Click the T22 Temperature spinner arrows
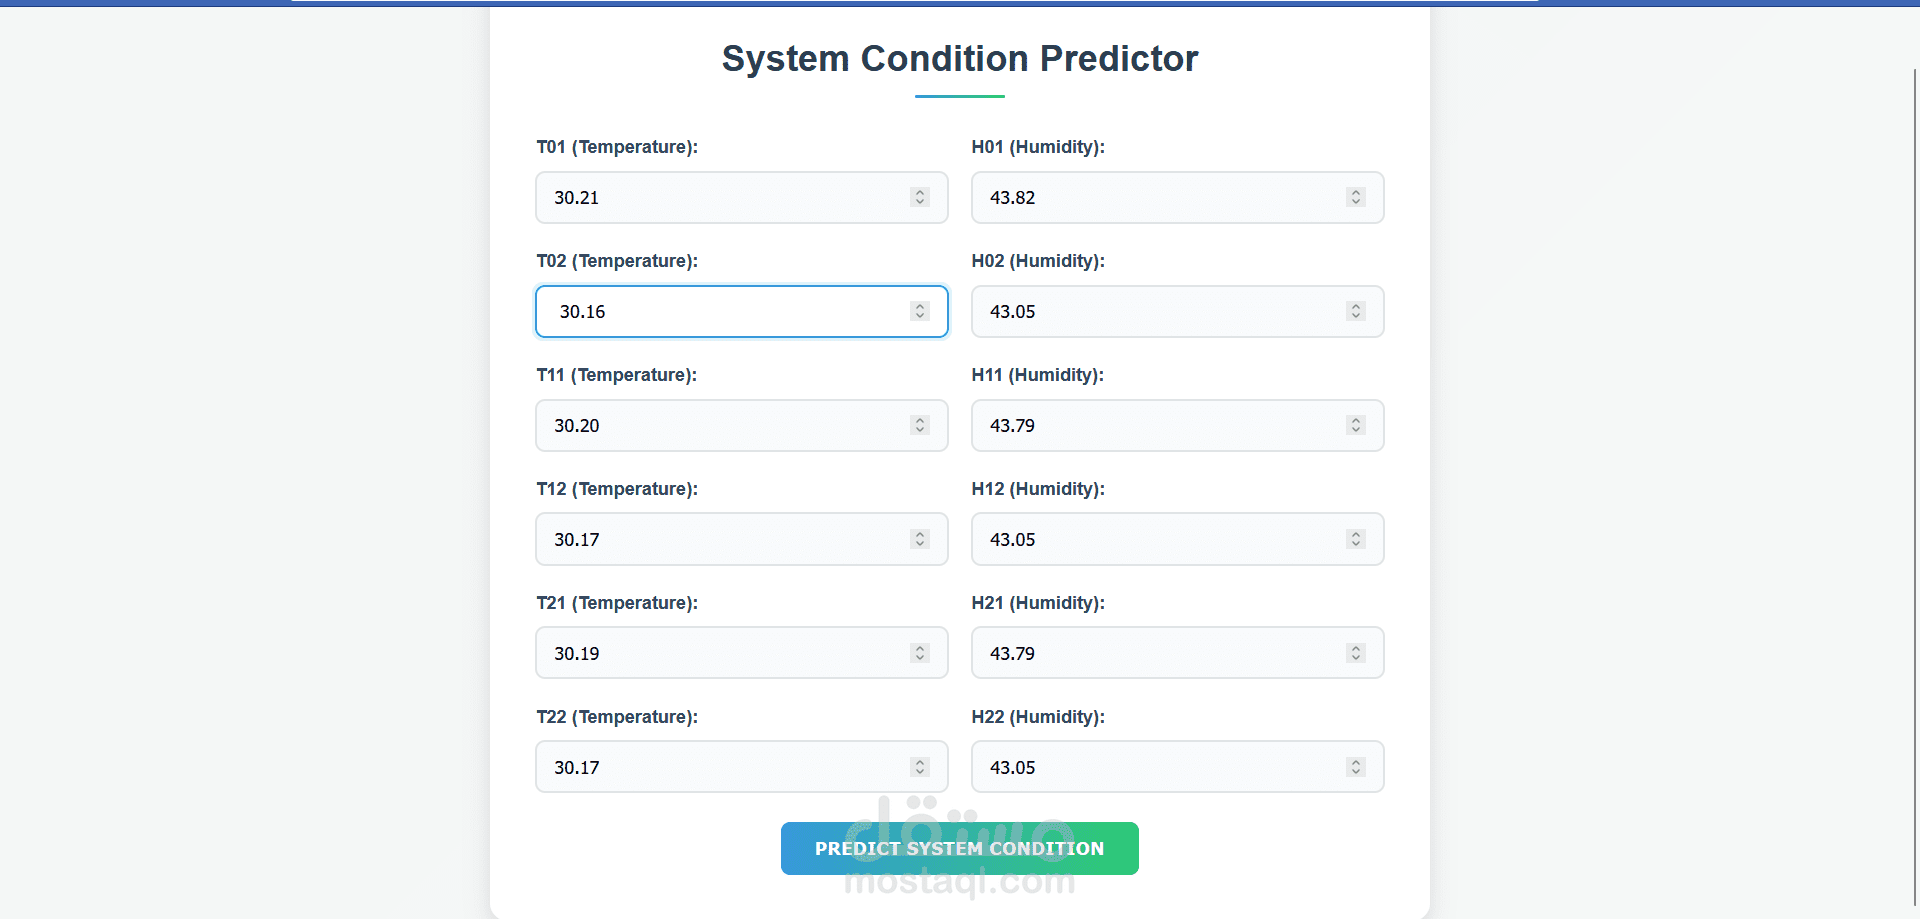Image resolution: width=1920 pixels, height=919 pixels. point(920,767)
